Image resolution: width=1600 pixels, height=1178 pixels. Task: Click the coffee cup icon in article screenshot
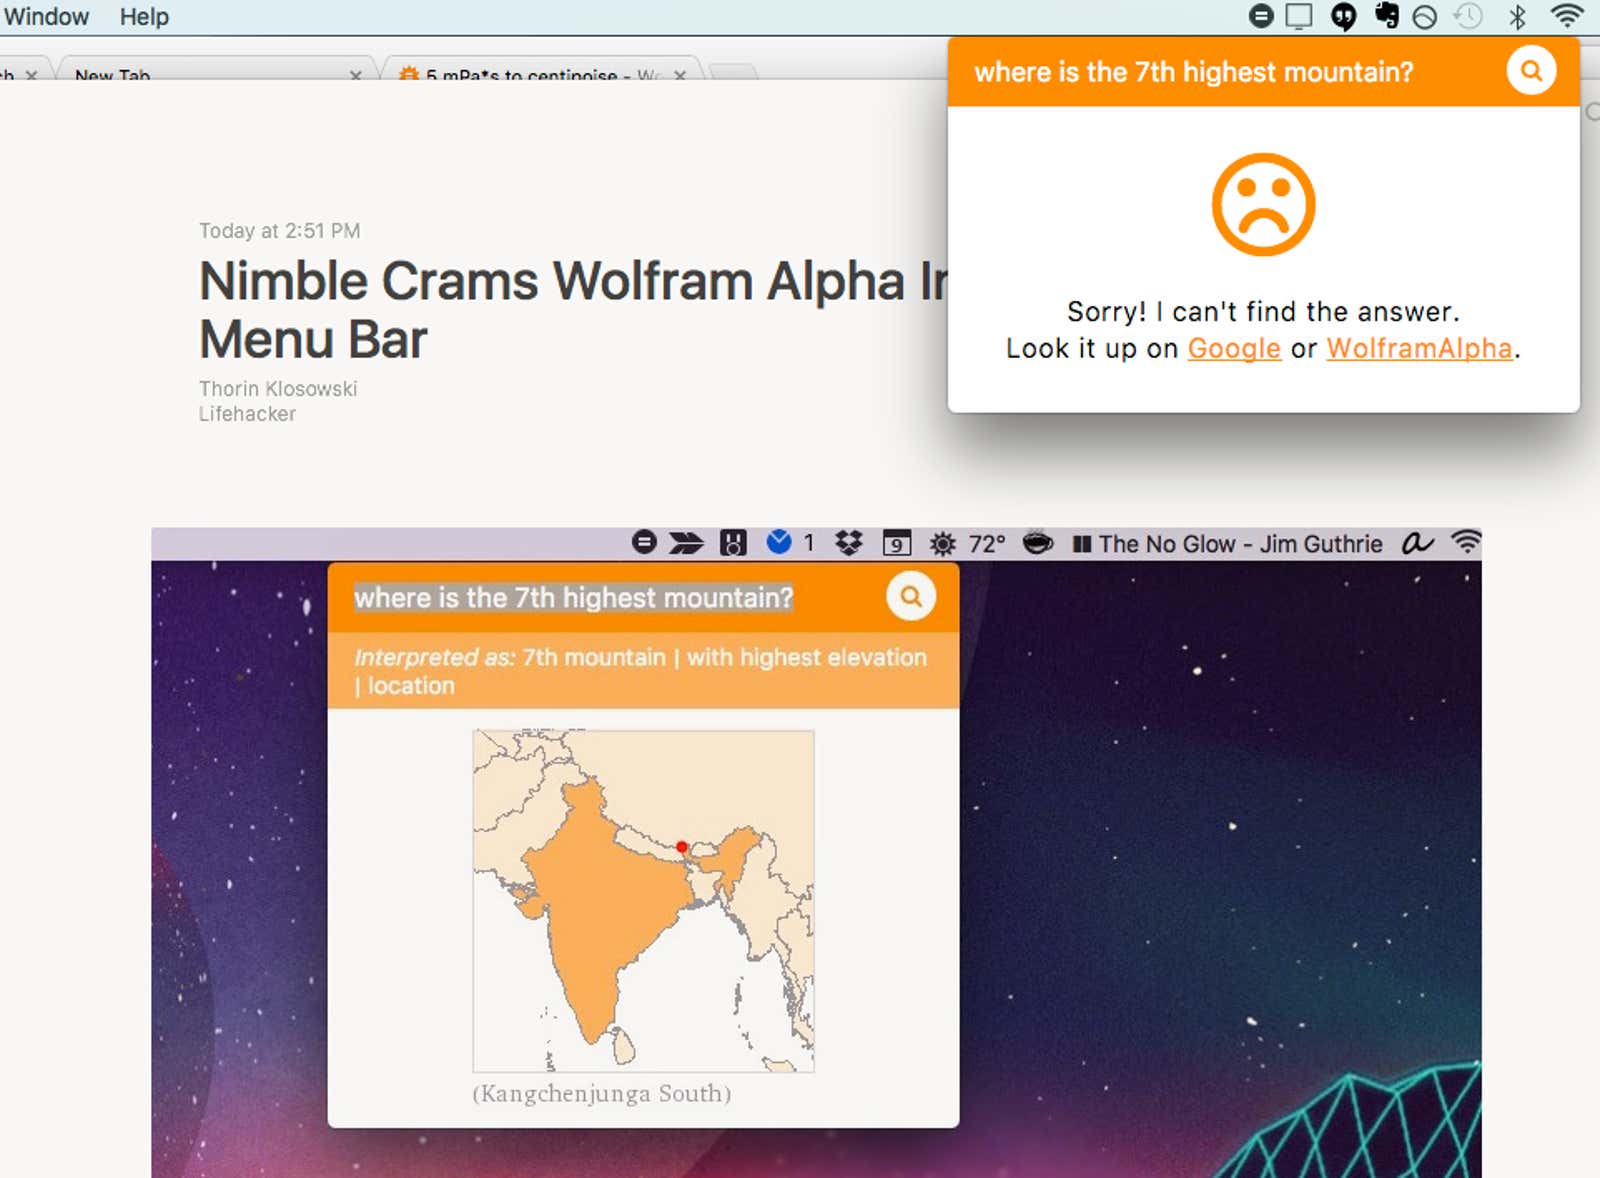[x=1038, y=542]
